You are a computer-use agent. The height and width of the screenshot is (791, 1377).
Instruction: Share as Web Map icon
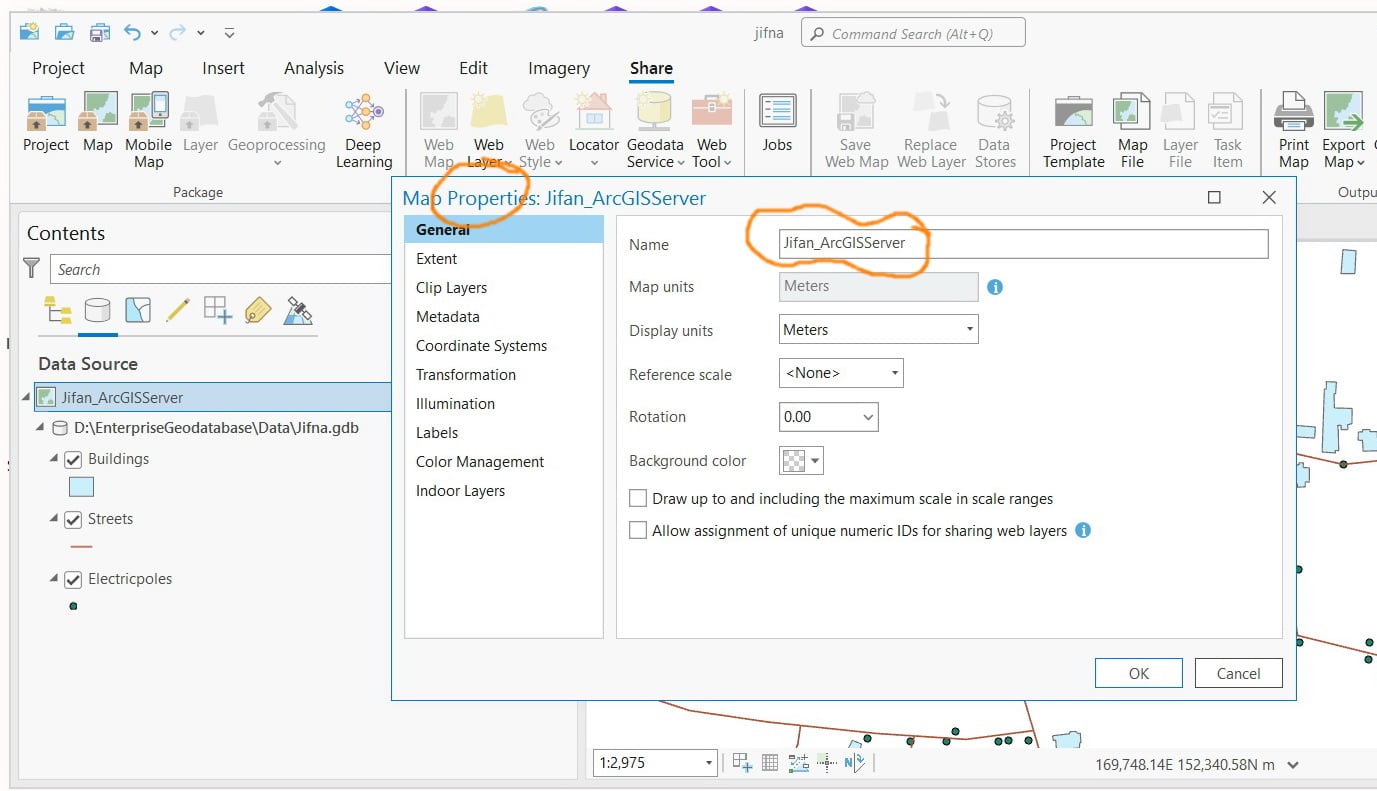(438, 112)
